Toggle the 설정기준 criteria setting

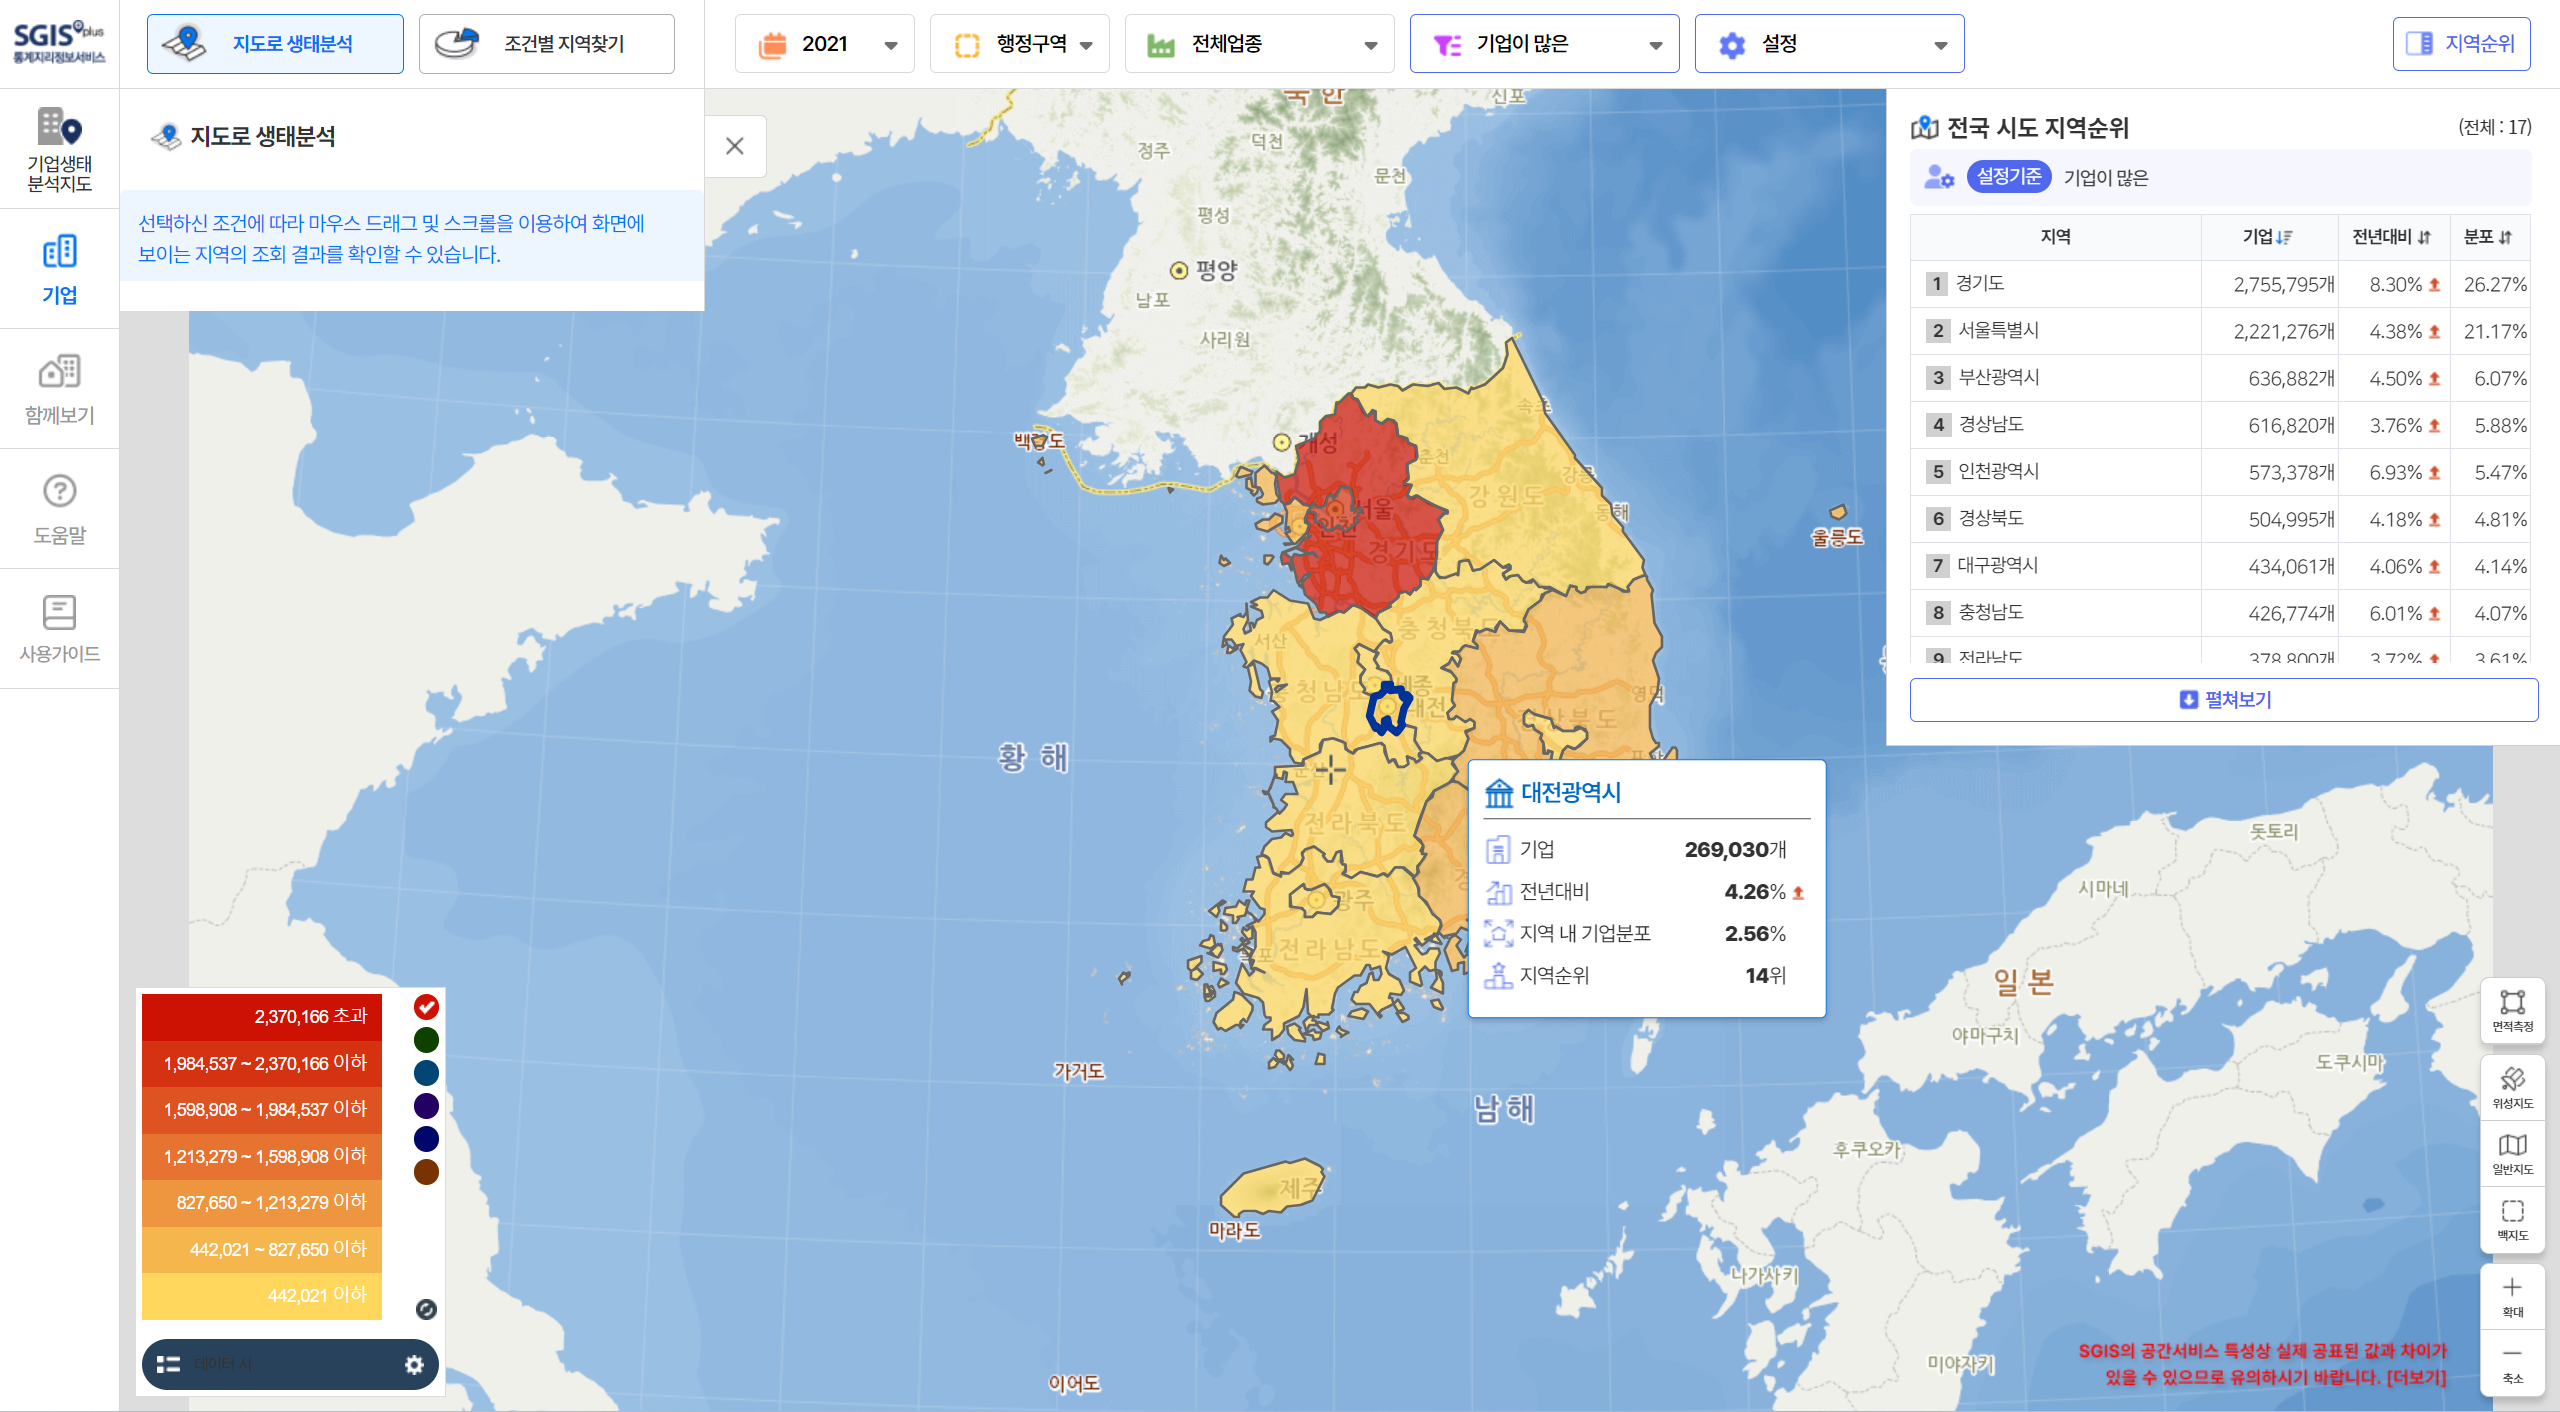tap(2010, 177)
